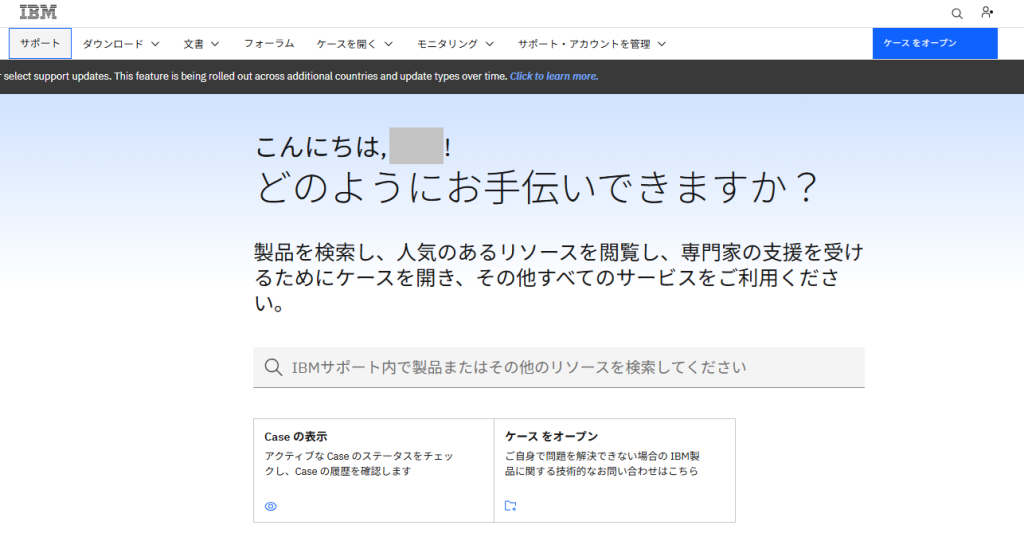Open the search magnifier icon in header
The width and height of the screenshot is (1024, 545).
point(957,13)
